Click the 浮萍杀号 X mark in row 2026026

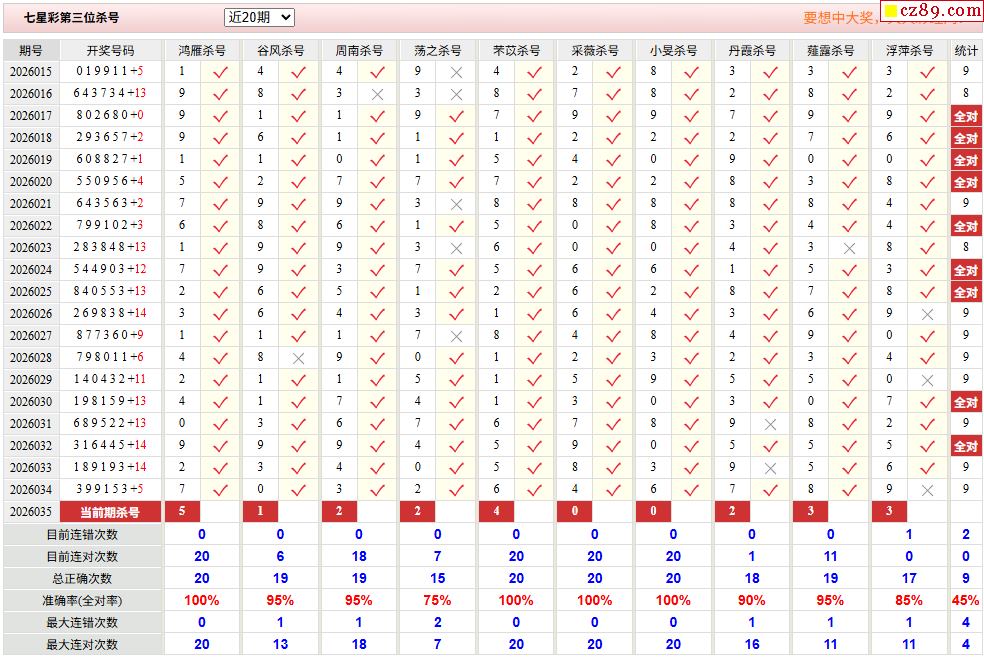tap(928, 314)
